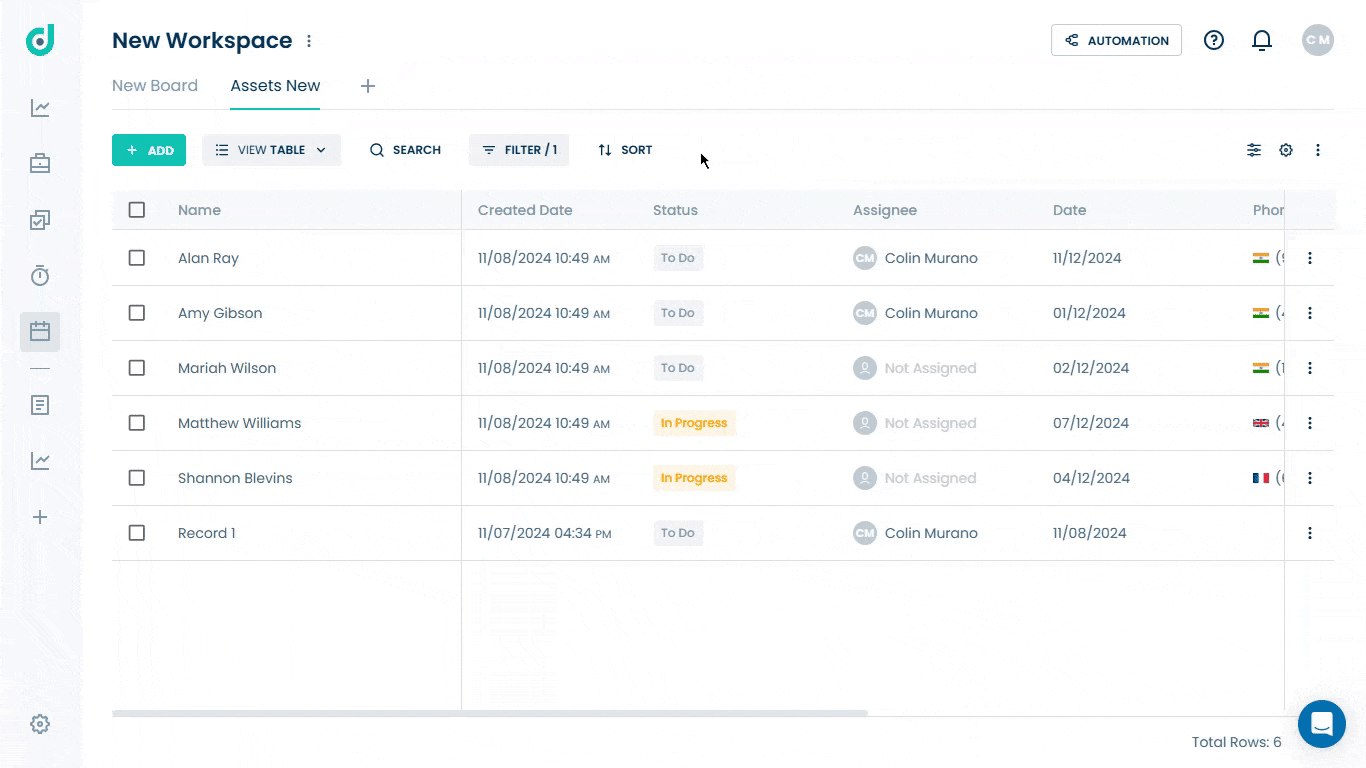Image resolution: width=1366 pixels, height=768 pixels.
Task: Click the column adjust sliders icon
Action: click(x=1253, y=150)
